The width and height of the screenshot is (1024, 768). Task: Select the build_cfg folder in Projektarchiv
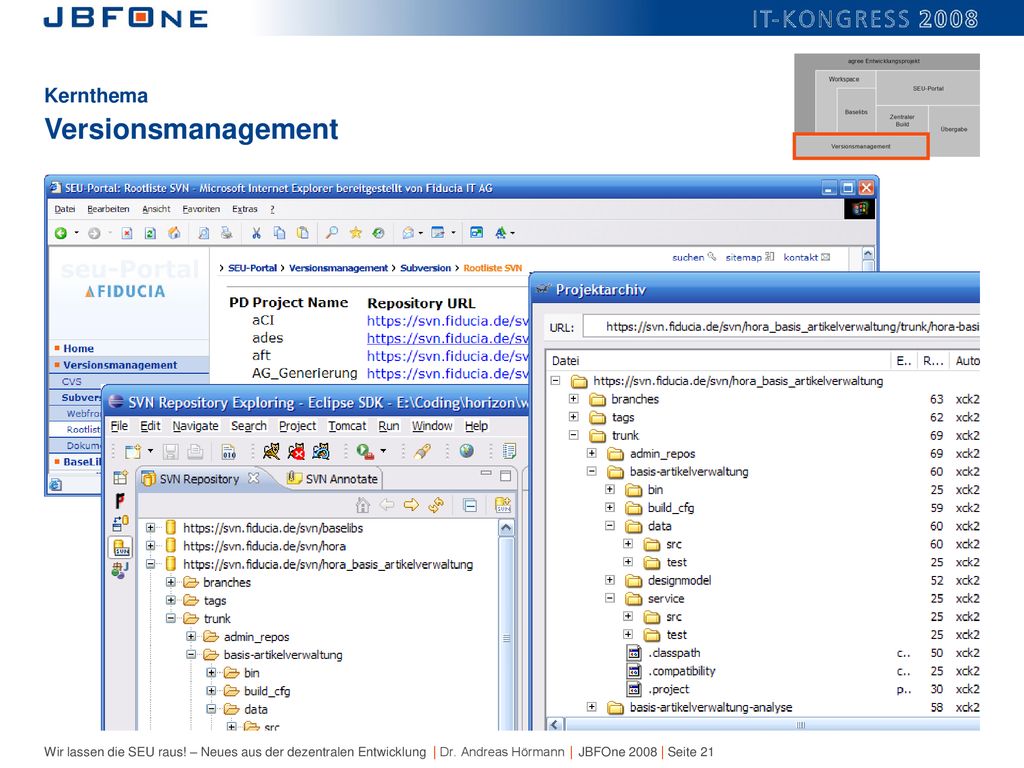pyautogui.click(x=671, y=507)
